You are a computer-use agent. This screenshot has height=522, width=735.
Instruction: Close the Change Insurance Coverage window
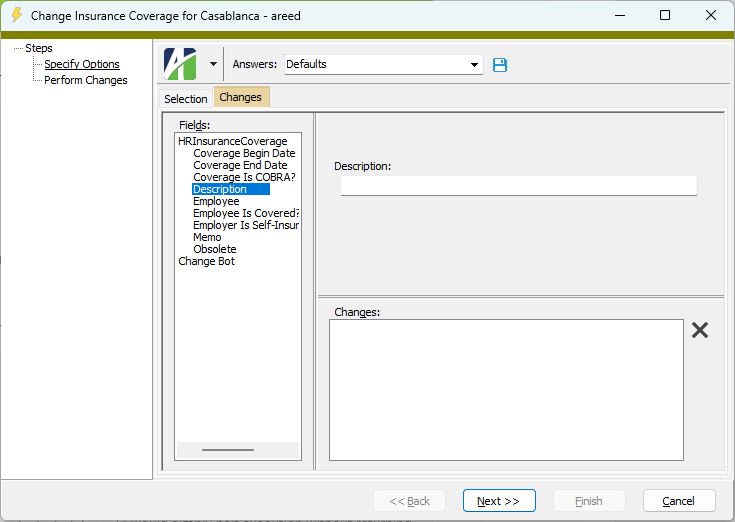click(x=711, y=15)
